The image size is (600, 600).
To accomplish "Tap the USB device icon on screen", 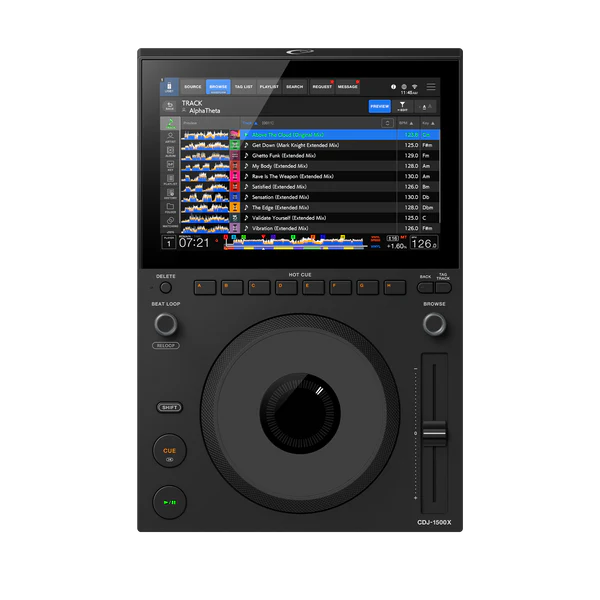I will 169,87.
